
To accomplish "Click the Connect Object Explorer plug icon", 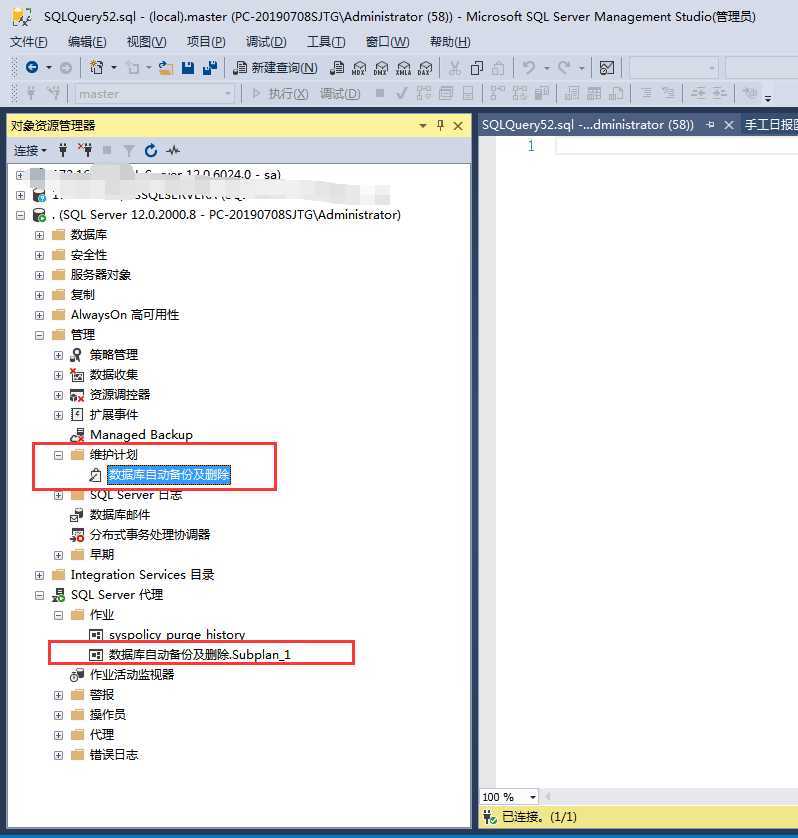I will tap(63, 151).
